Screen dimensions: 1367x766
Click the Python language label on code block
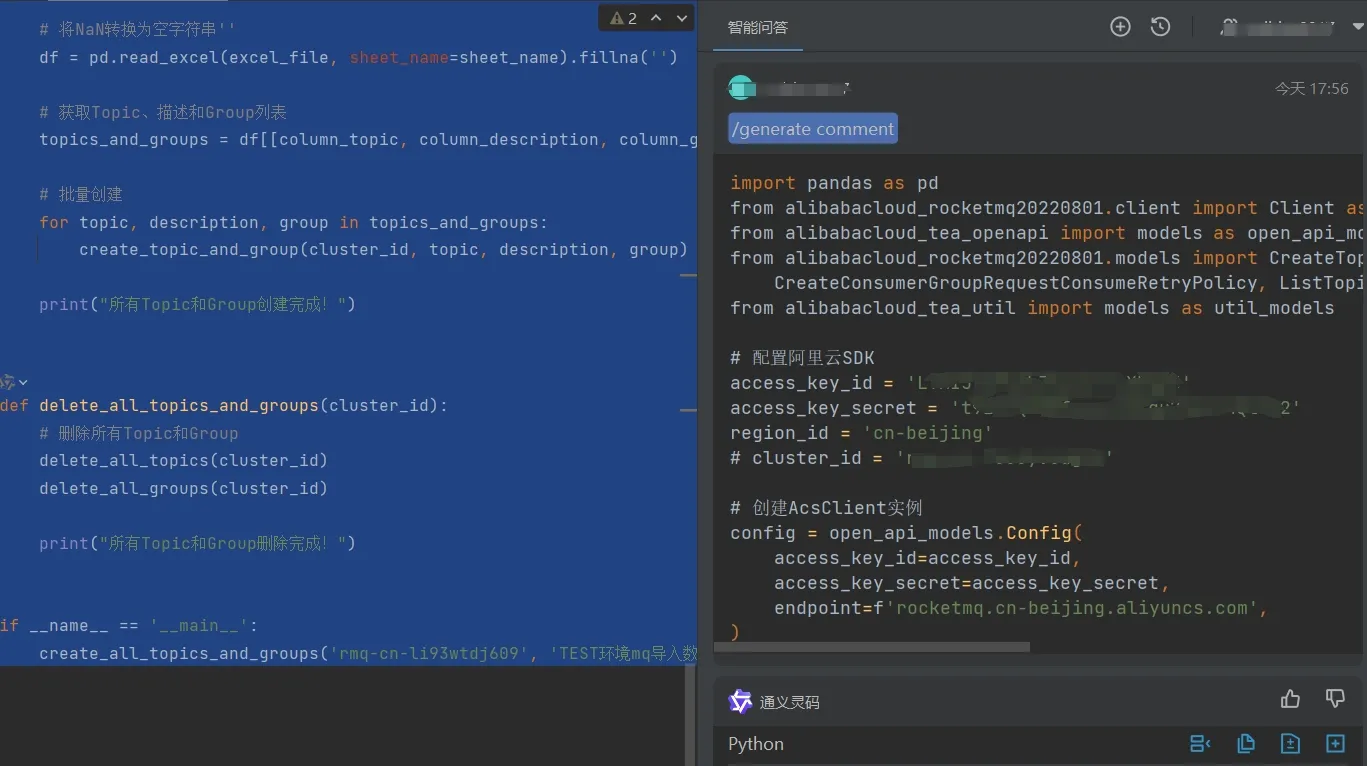[x=756, y=744]
